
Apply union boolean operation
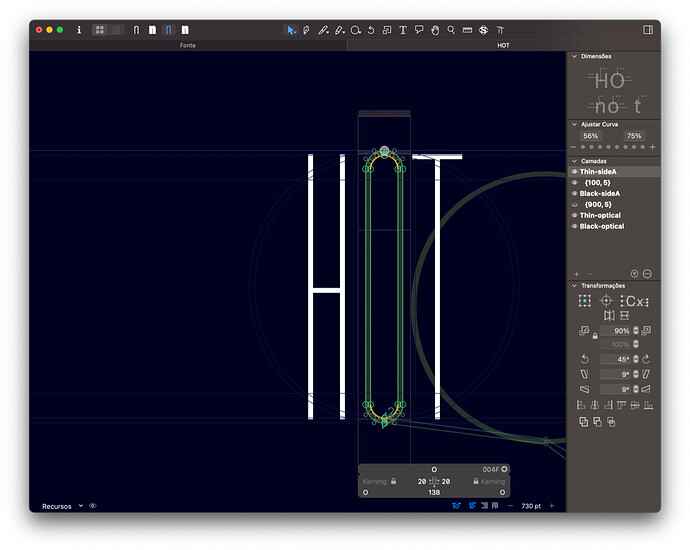point(584,422)
